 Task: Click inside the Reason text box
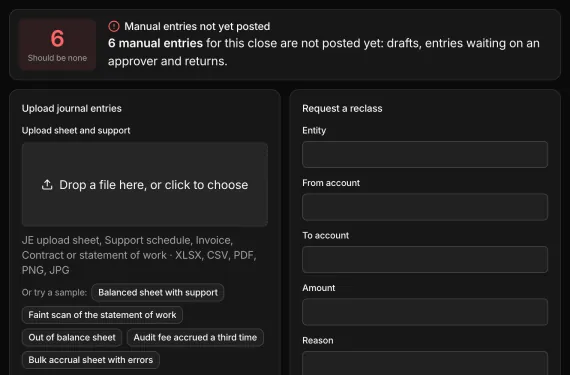(425, 363)
